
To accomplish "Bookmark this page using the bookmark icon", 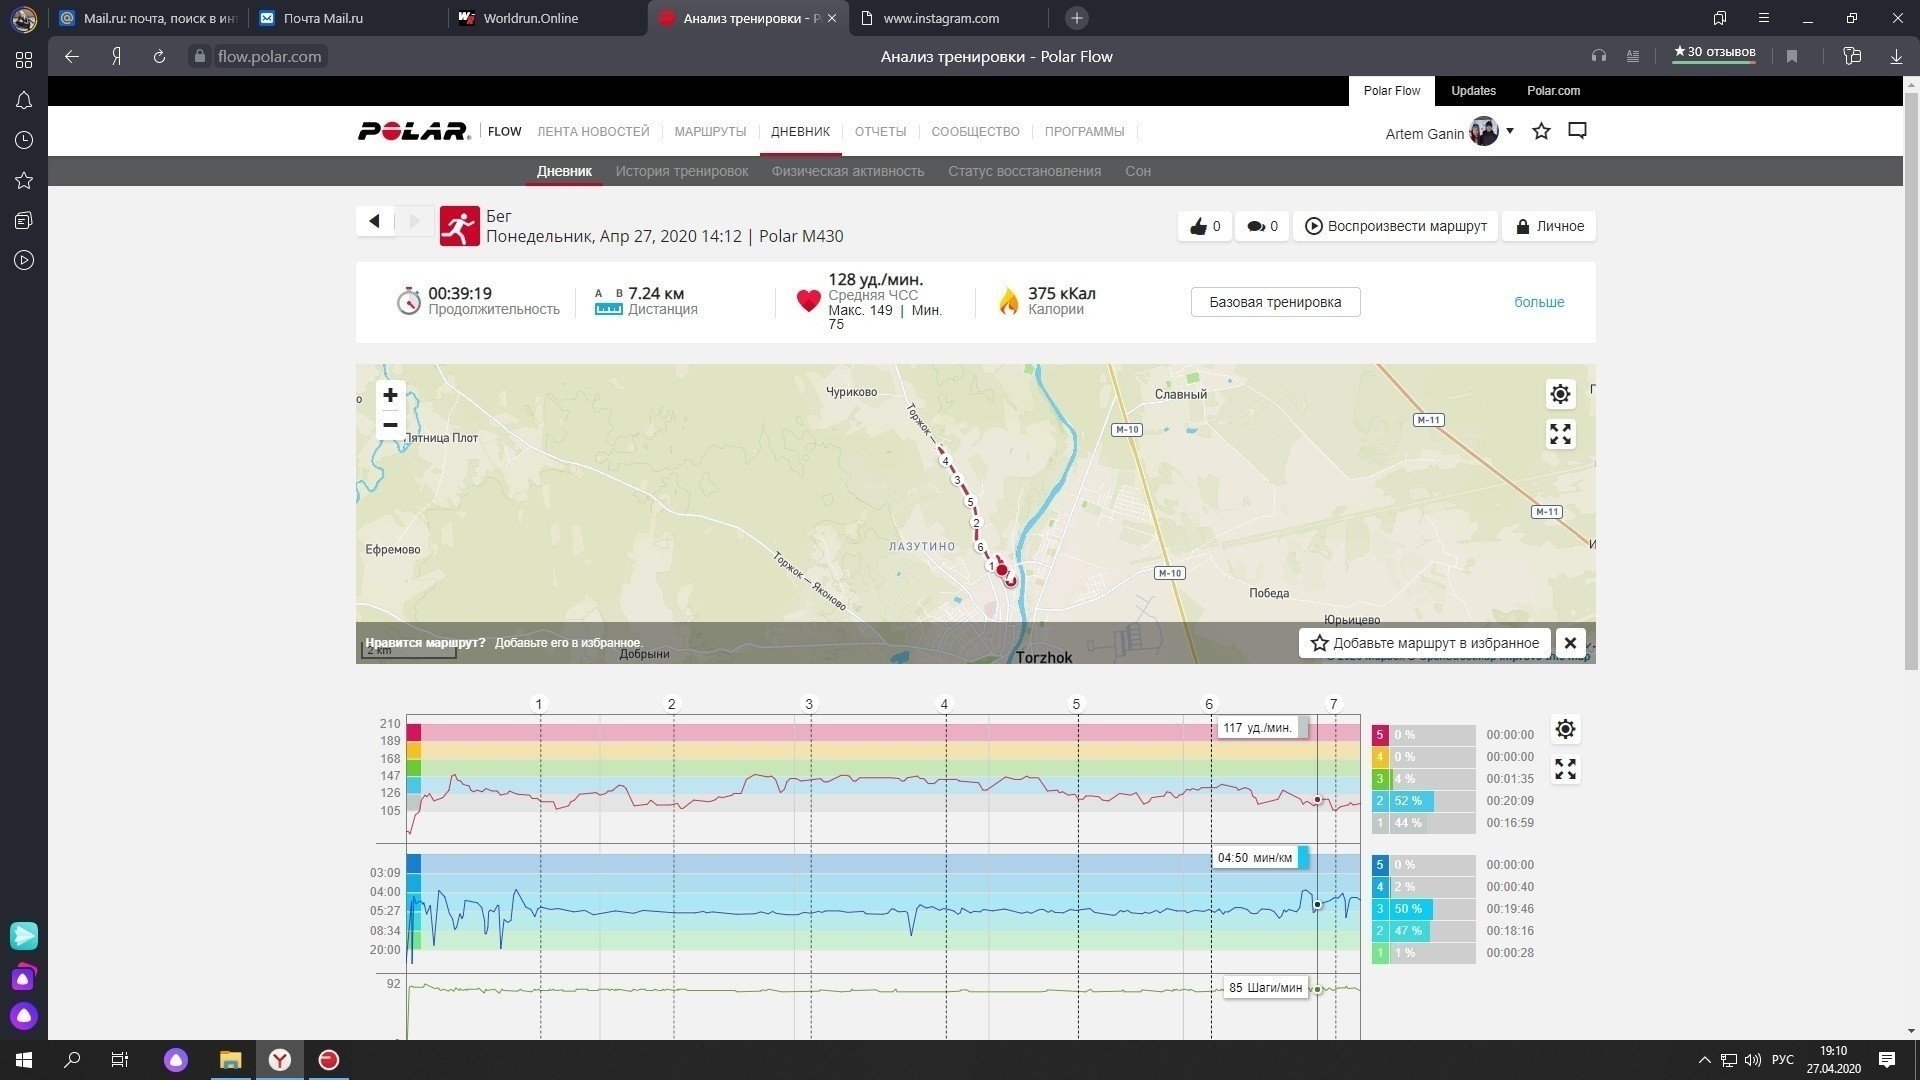I will (1792, 57).
